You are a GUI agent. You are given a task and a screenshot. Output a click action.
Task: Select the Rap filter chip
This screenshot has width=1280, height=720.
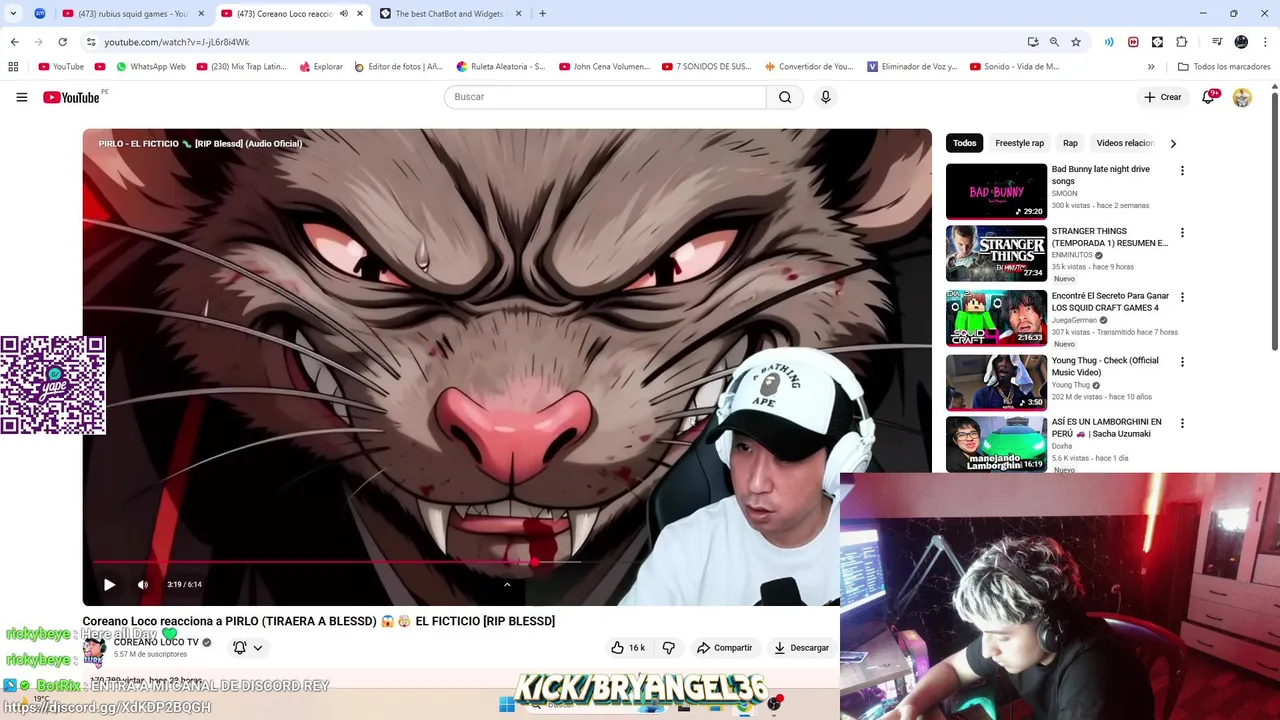(x=1070, y=143)
